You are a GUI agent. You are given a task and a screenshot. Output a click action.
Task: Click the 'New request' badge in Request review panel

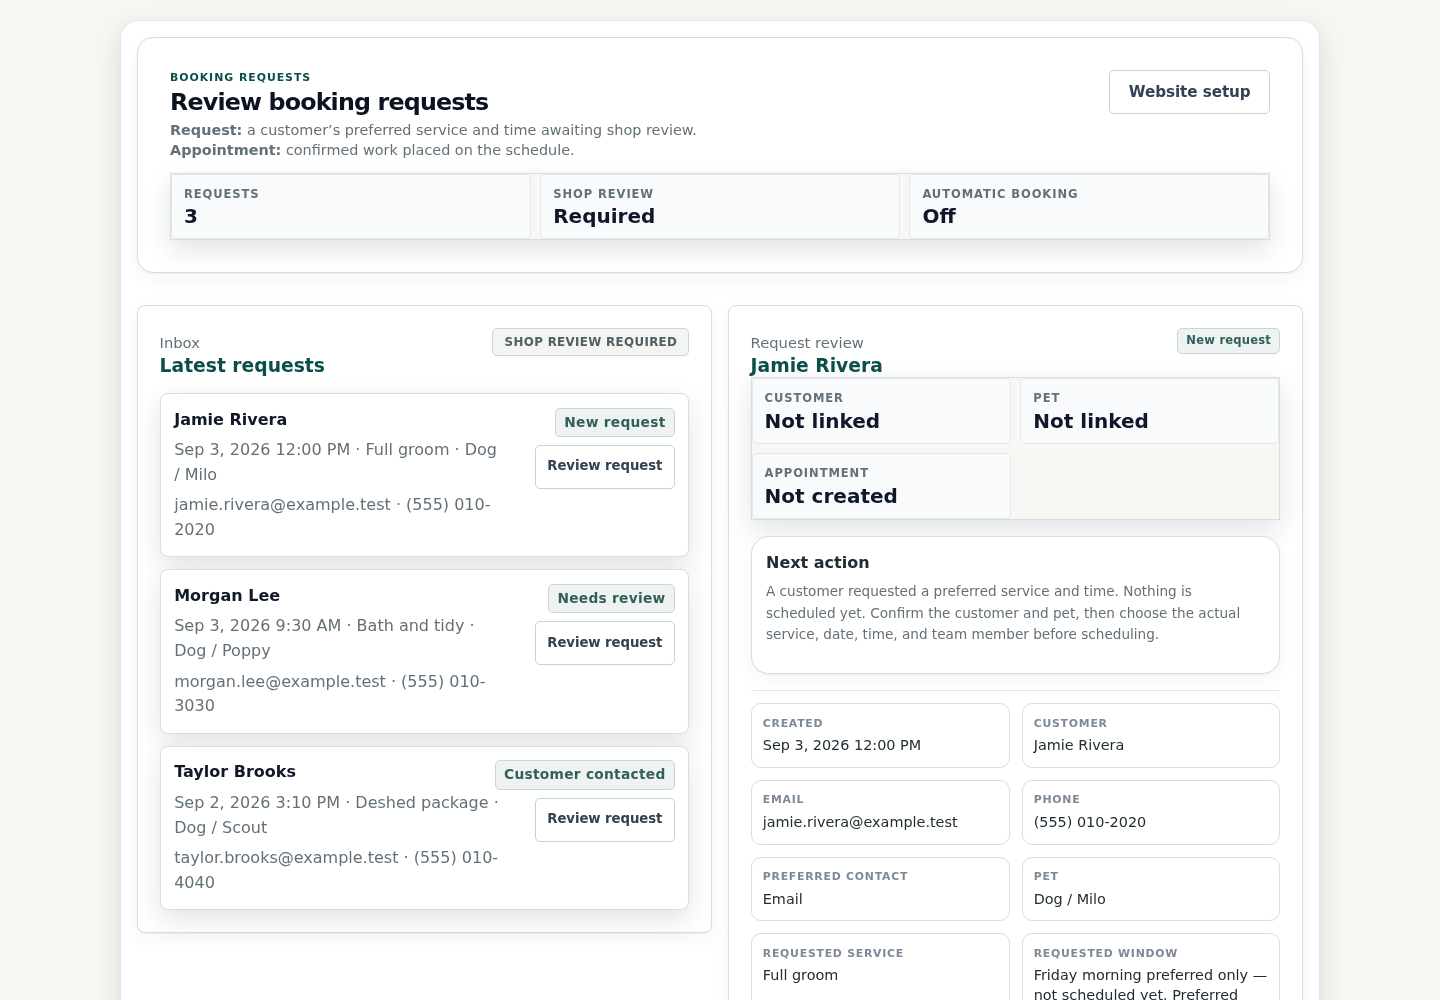click(x=1228, y=341)
